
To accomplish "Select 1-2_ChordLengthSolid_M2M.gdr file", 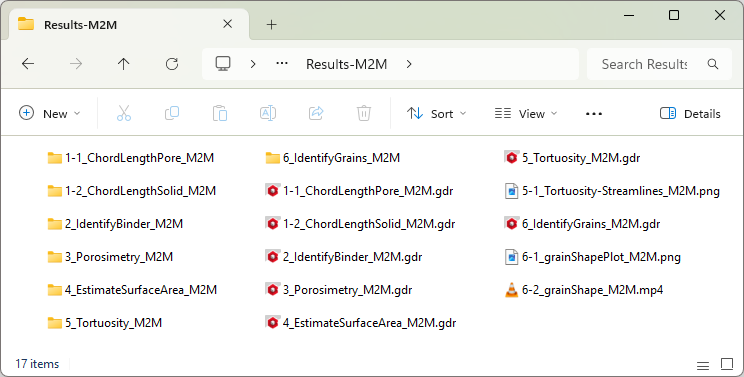I will click(361, 224).
